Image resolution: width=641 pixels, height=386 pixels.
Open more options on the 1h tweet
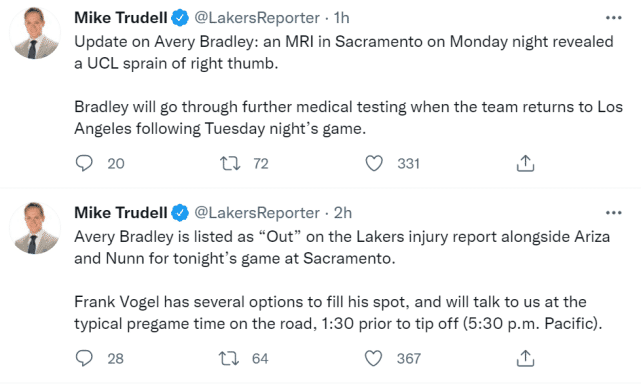click(614, 18)
